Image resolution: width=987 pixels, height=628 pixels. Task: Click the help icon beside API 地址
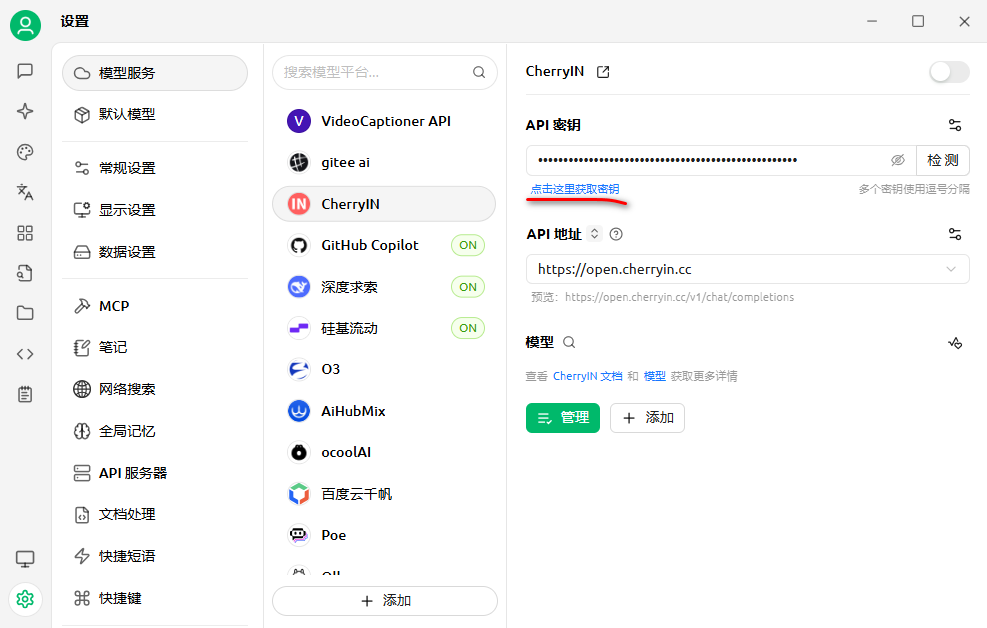pyautogui.click(x=616, y=234)
